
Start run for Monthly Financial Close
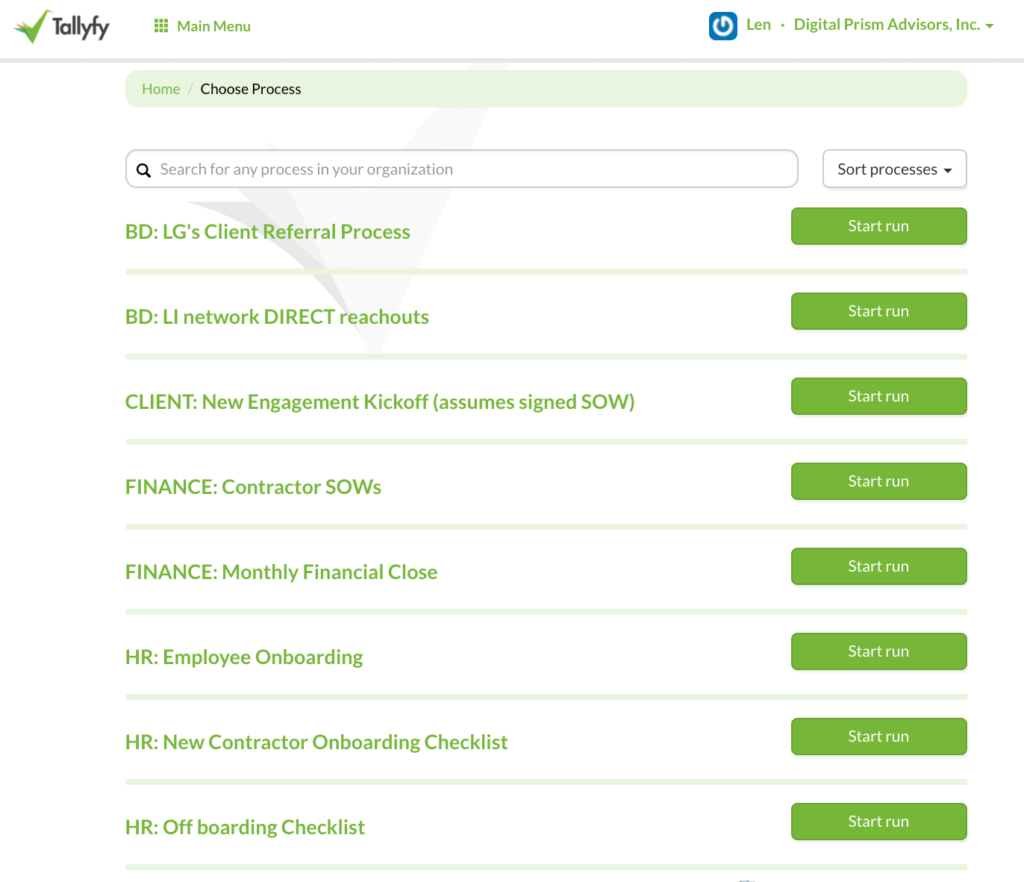(878, 566)
